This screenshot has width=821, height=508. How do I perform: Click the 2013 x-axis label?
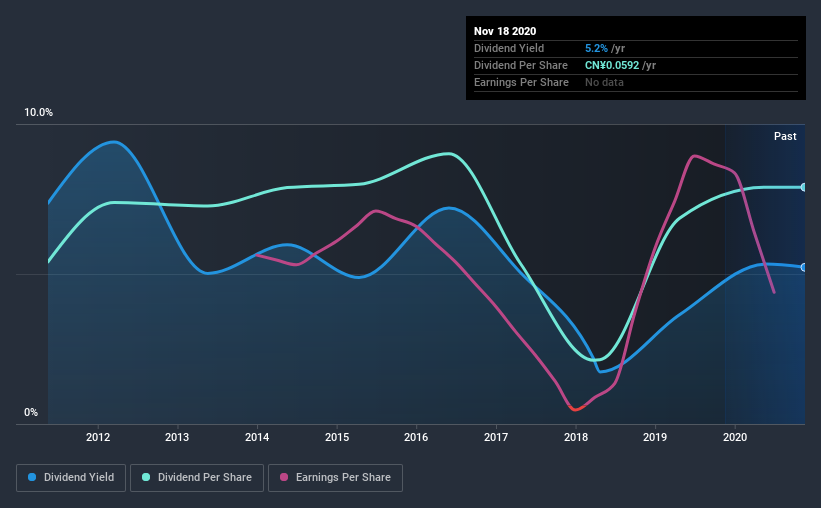pos(177,437)
